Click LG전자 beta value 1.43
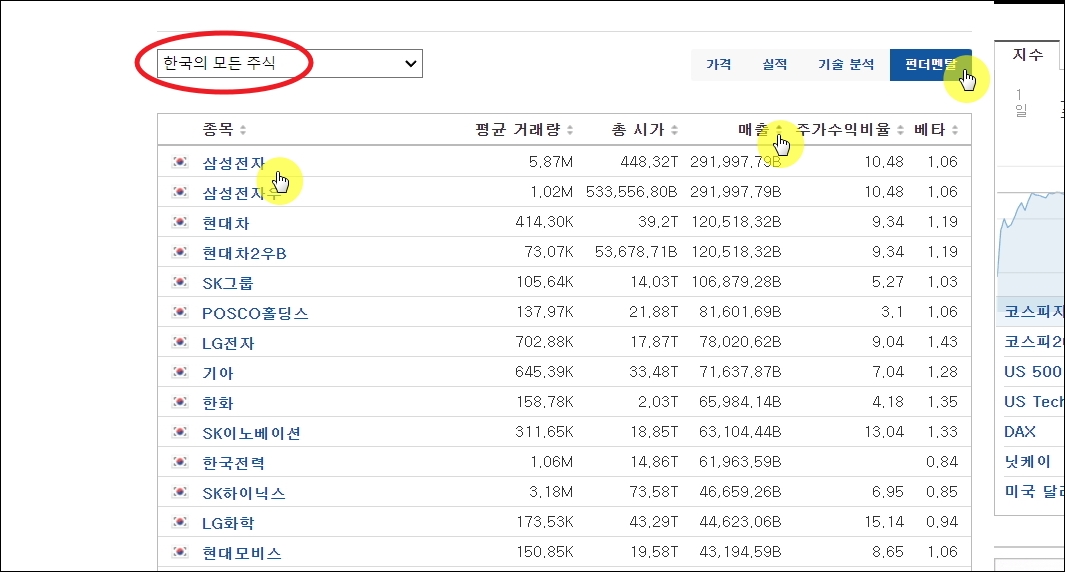Image resolution: width=1065 pixels, height=572 pixels. point(943,342)
